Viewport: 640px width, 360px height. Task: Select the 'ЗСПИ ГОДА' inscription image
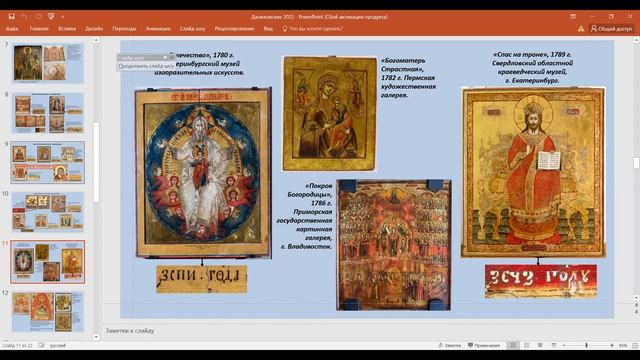(x=202, y=279)
